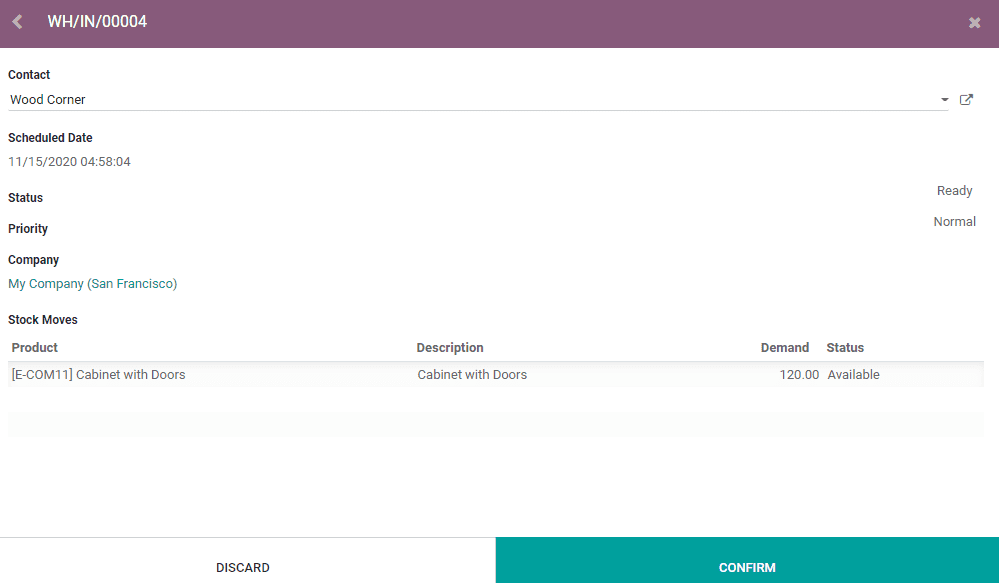The width and height of the screenshot is (999, 583).
Task: Close the WH/IN/00004 form with X
Action: click(x=974, y=23)
